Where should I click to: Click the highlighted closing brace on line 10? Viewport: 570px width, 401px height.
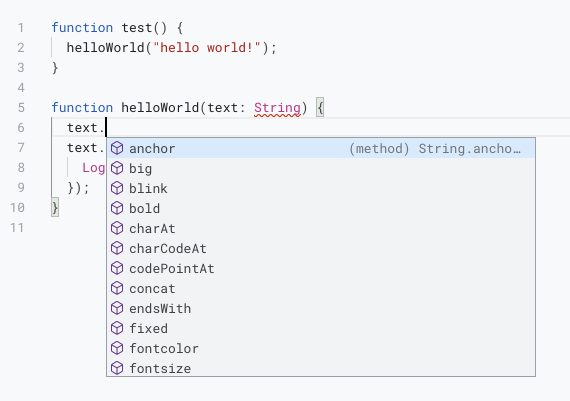coord(55,208)
